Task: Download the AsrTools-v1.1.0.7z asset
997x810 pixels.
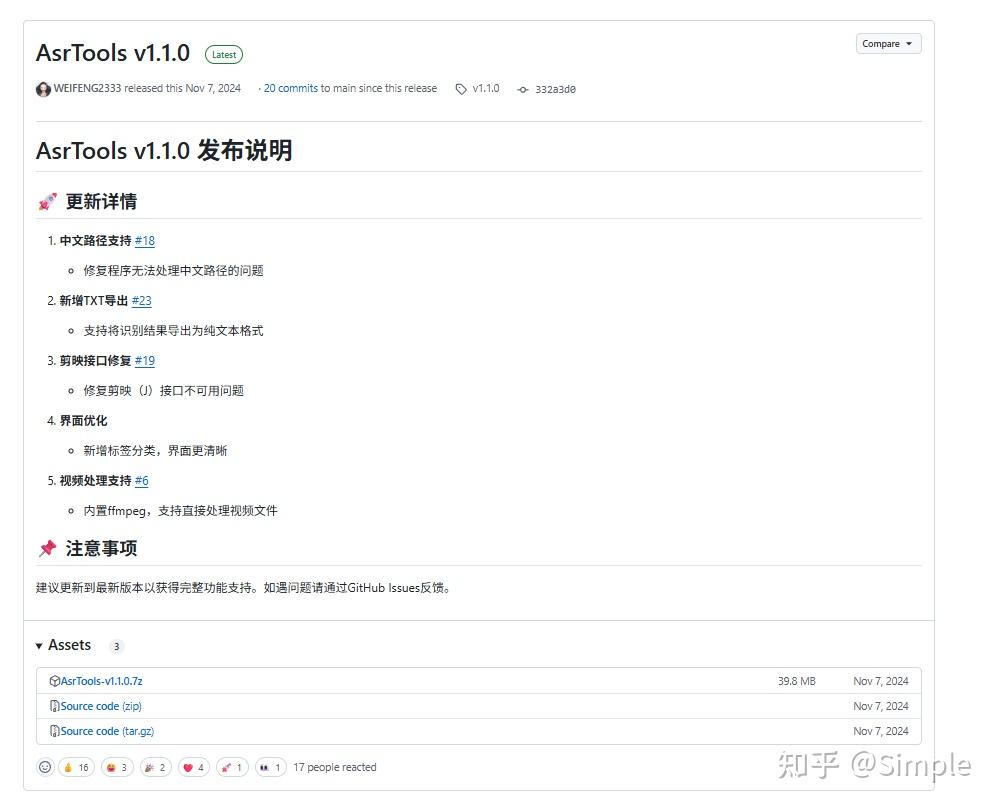Action: tap(103, 680)
